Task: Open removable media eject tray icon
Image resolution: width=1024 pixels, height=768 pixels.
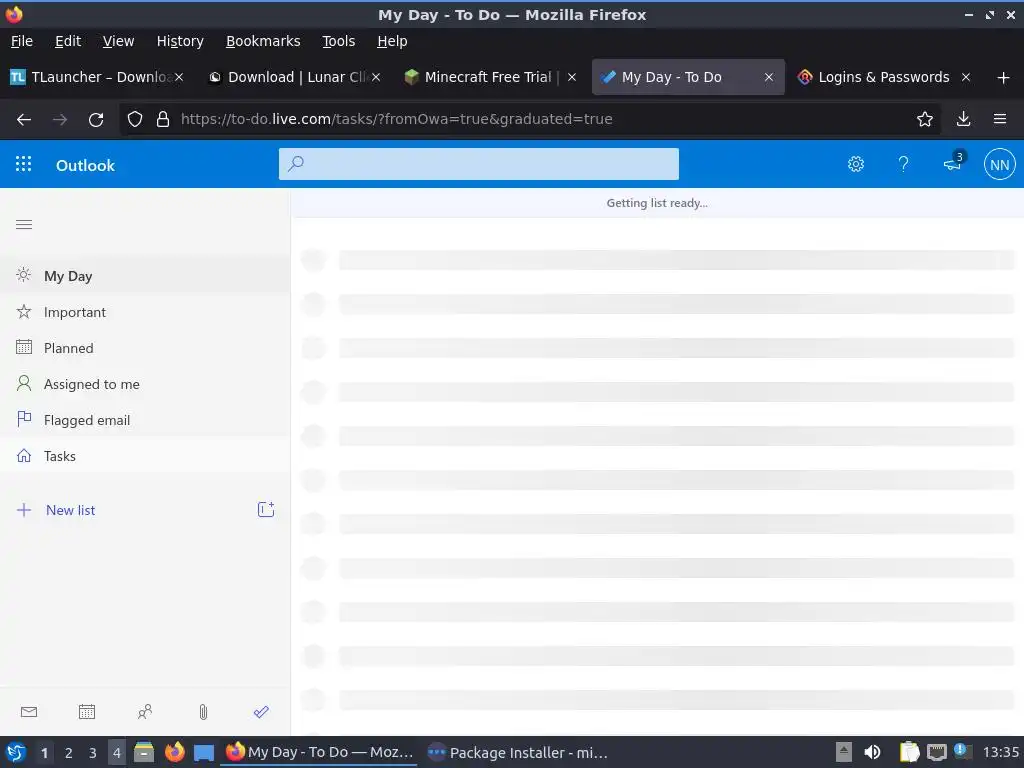Action: tap(844, 752)
